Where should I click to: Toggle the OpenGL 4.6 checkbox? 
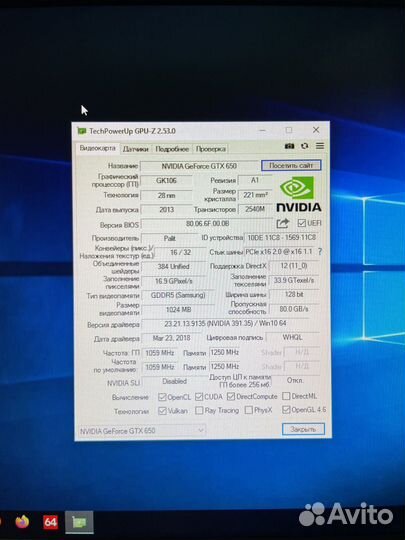click(286, 409)
